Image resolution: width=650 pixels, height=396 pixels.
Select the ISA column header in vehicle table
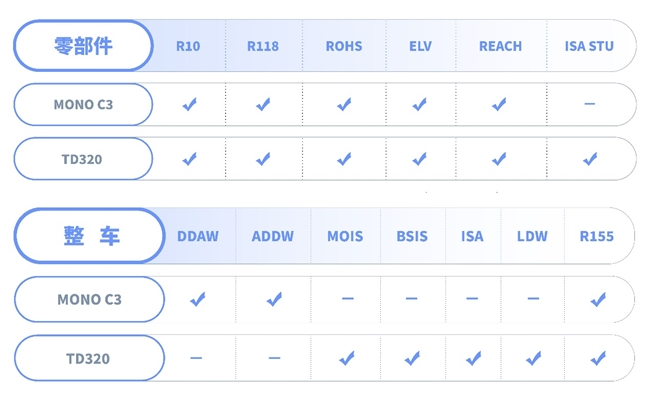[472, 236]
